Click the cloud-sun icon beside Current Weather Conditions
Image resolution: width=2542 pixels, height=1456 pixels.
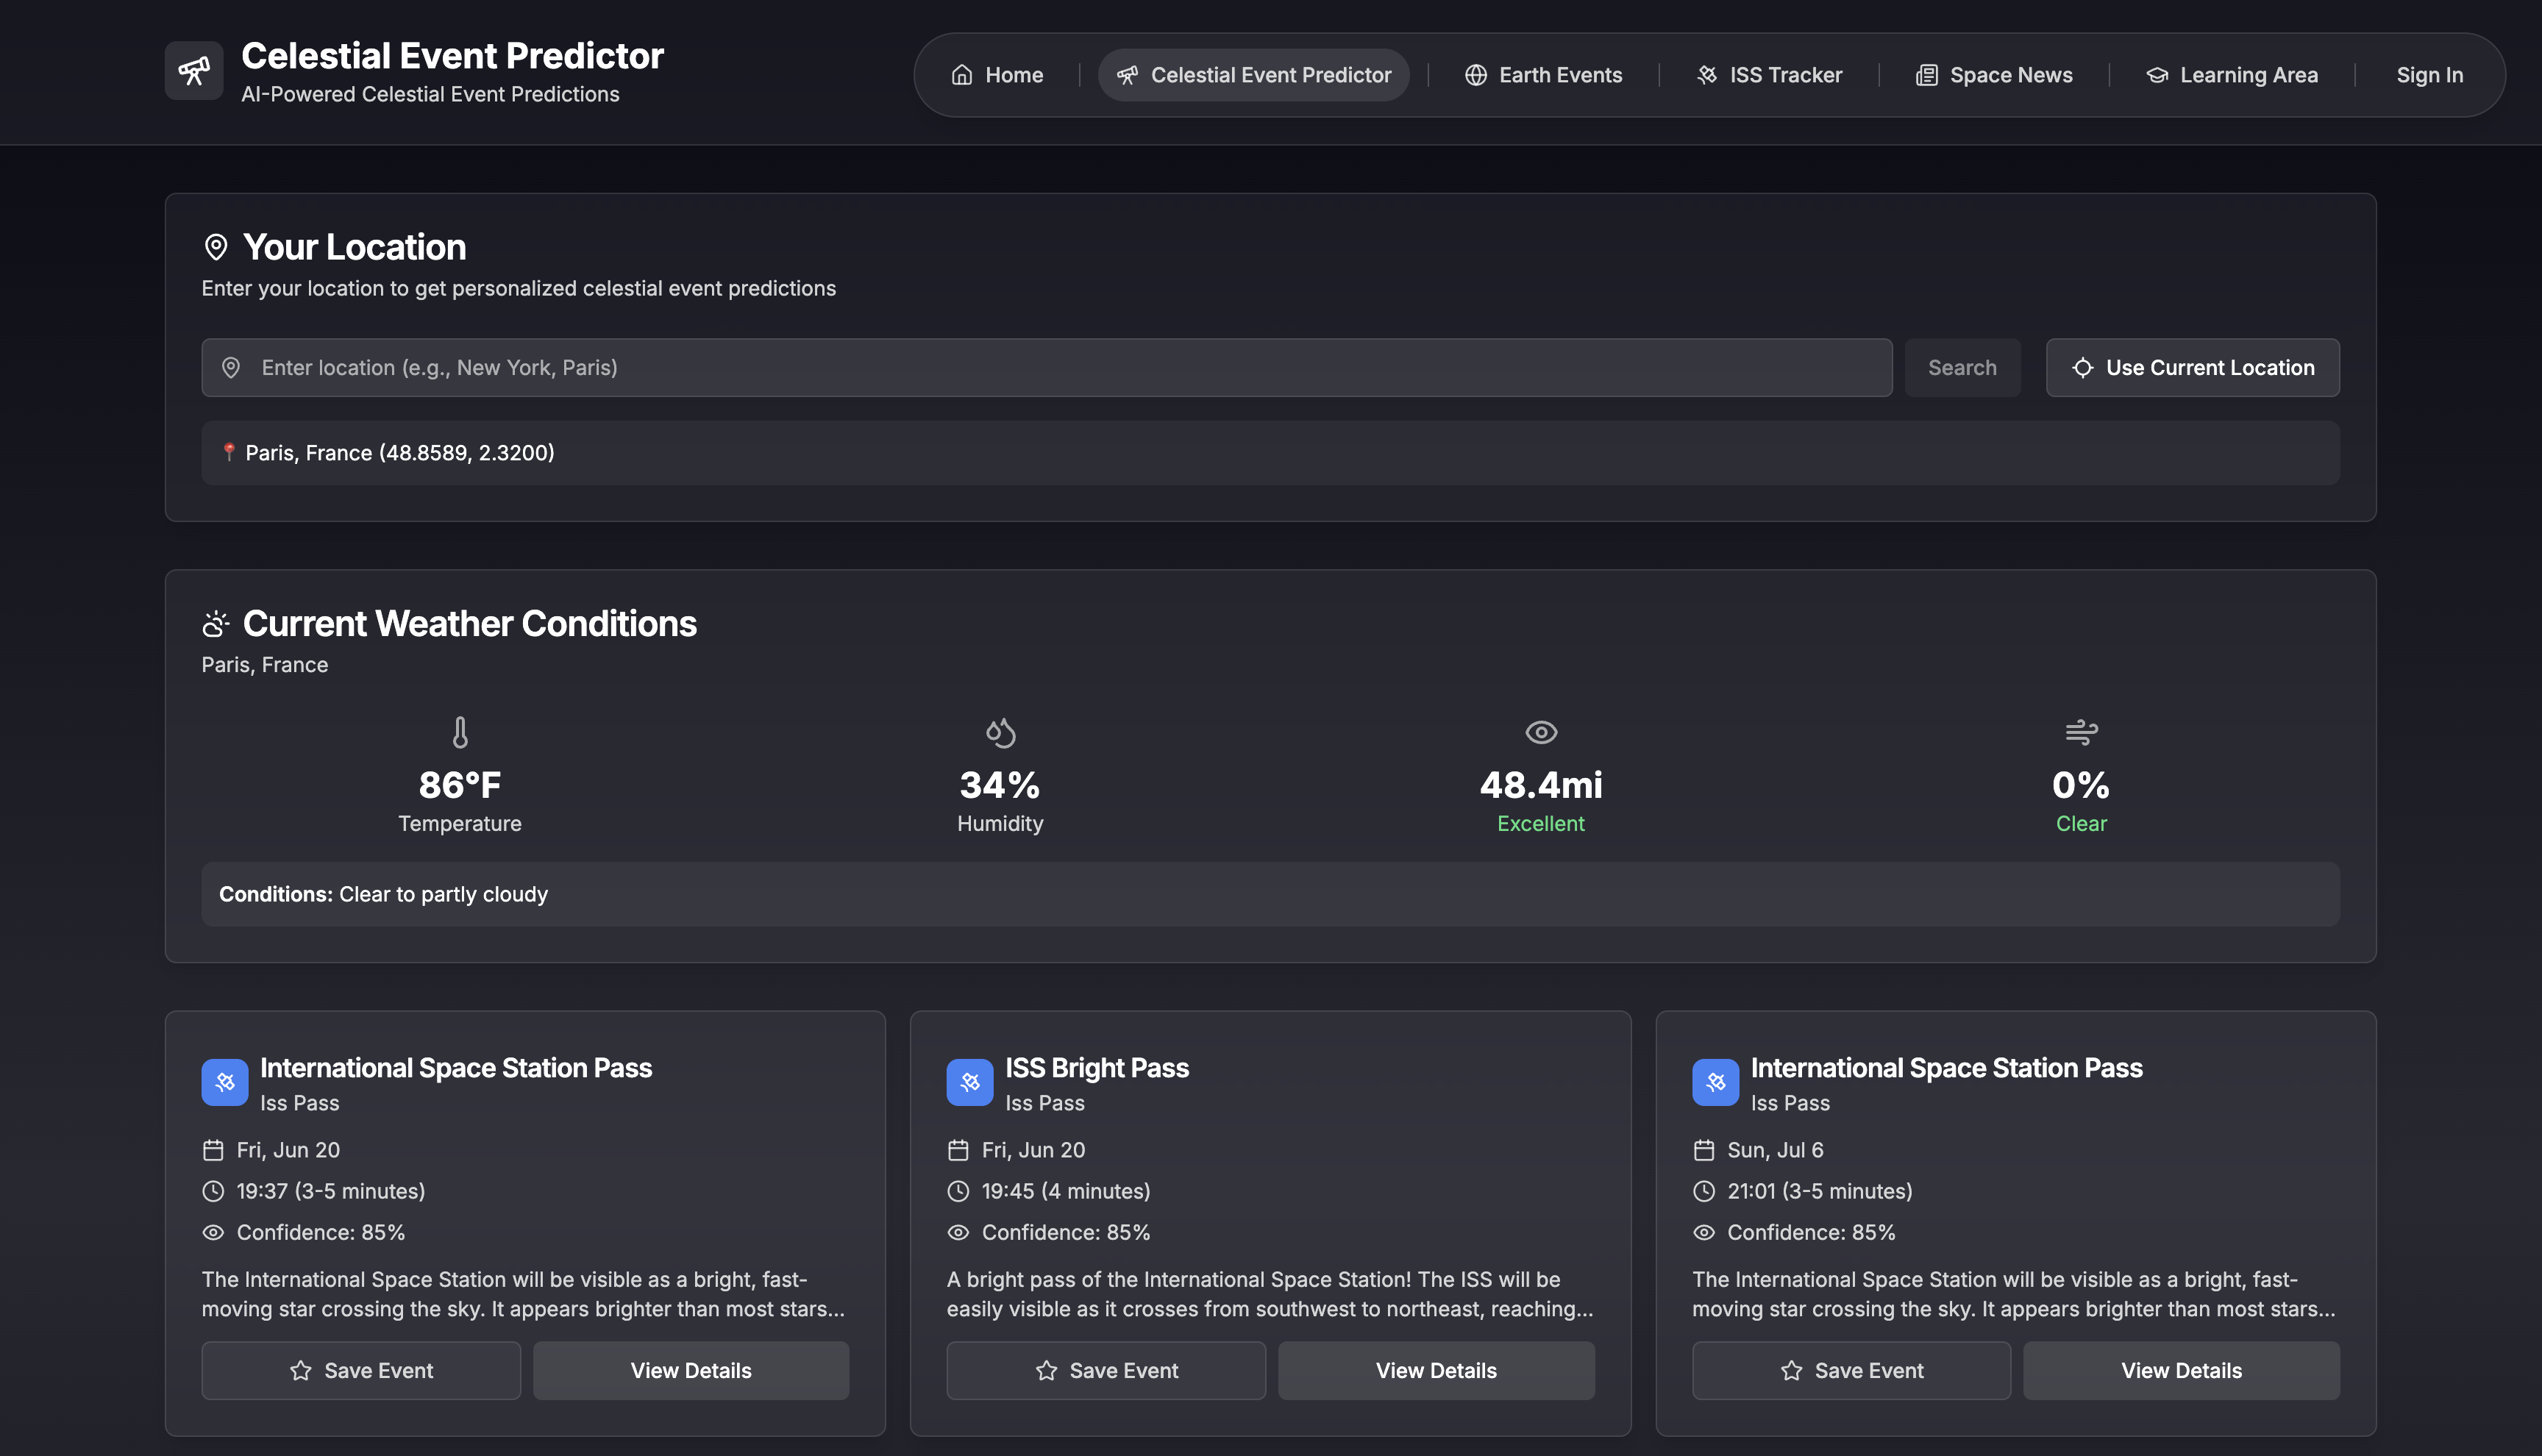[x=216, y=624]
